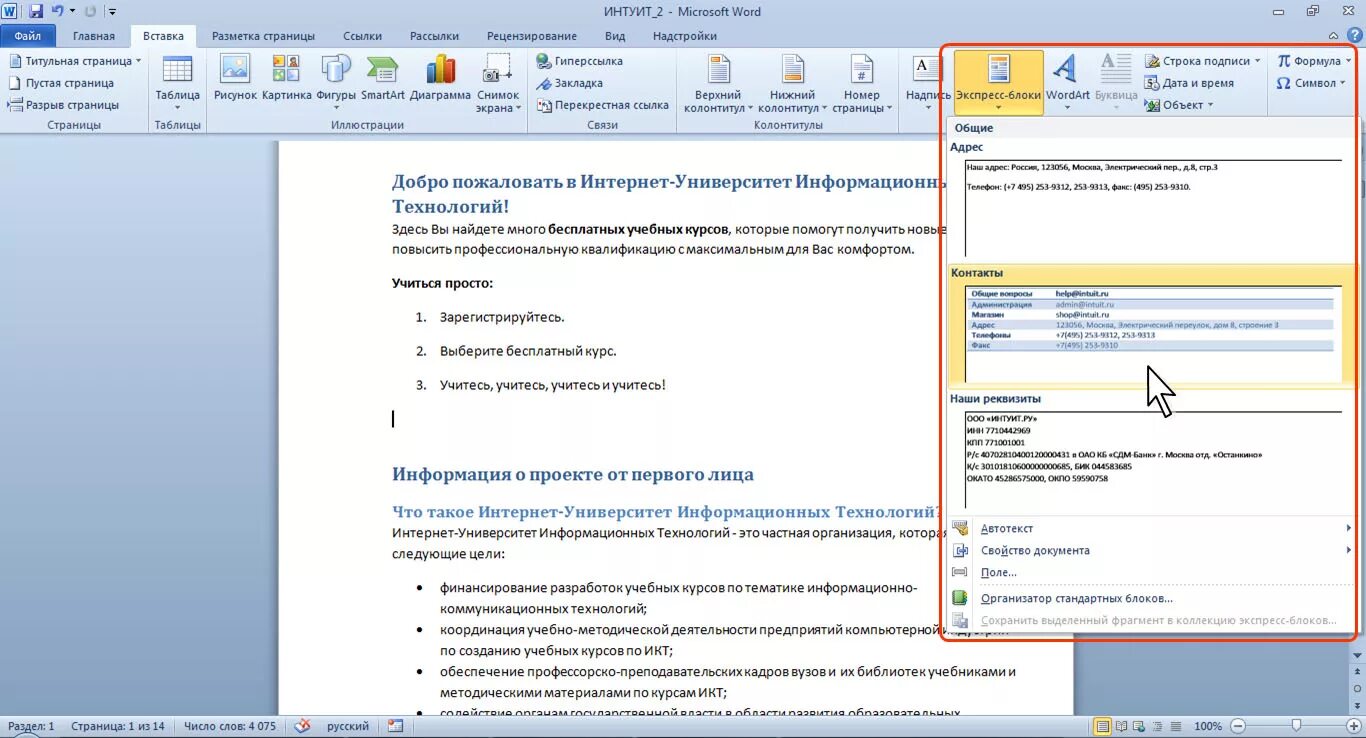Viewport: 1366px width, 738px height.
Task: Switch to Outline view icon
Action: [1160, 726]
